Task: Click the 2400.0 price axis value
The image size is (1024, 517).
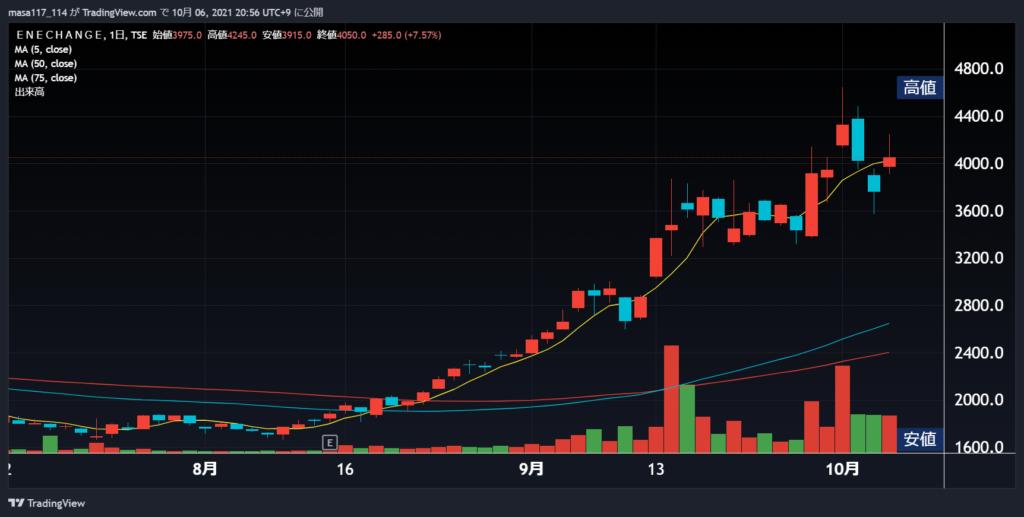Action: pos(978,353)
